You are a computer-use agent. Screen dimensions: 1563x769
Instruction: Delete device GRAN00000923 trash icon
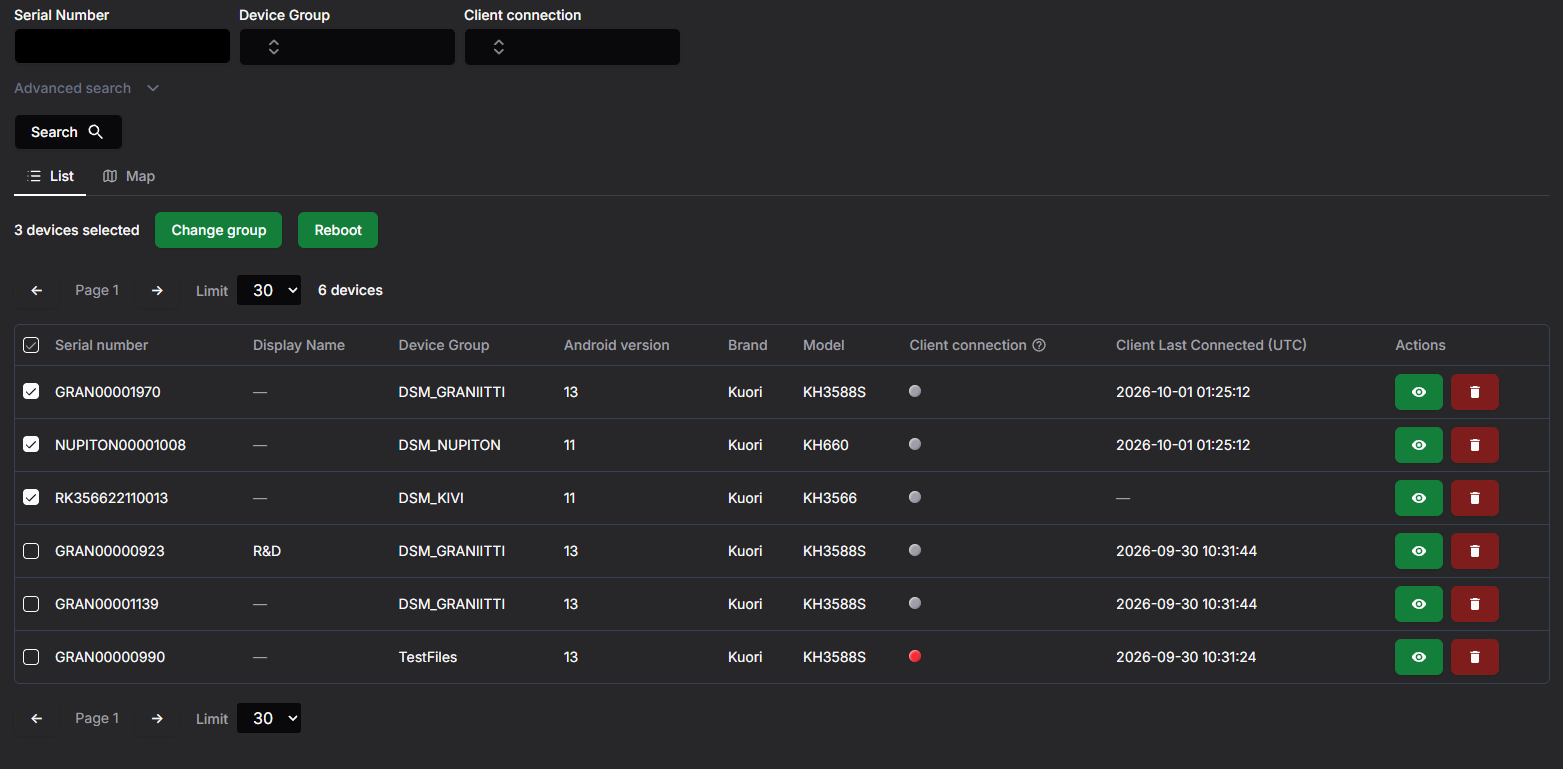click(x=1475, y=551)
